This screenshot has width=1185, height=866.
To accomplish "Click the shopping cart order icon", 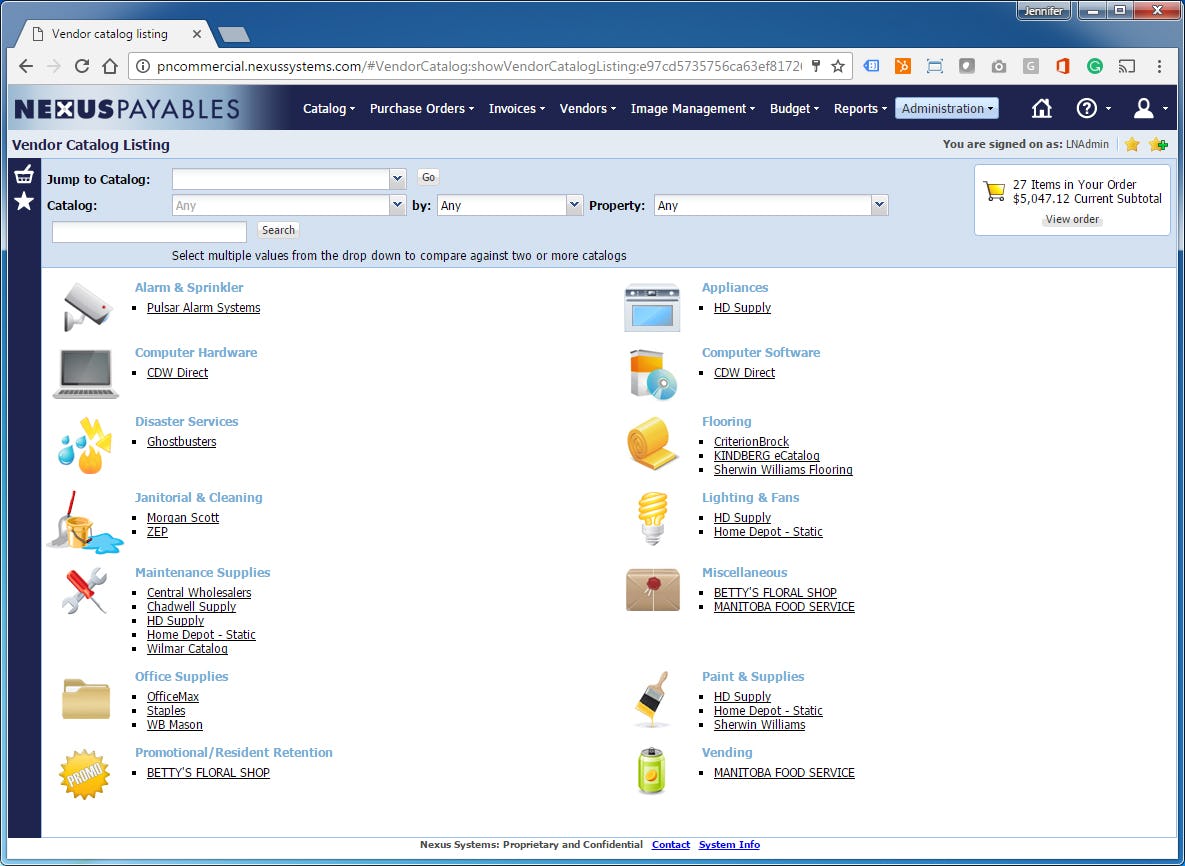I will (x=995, y=190).
